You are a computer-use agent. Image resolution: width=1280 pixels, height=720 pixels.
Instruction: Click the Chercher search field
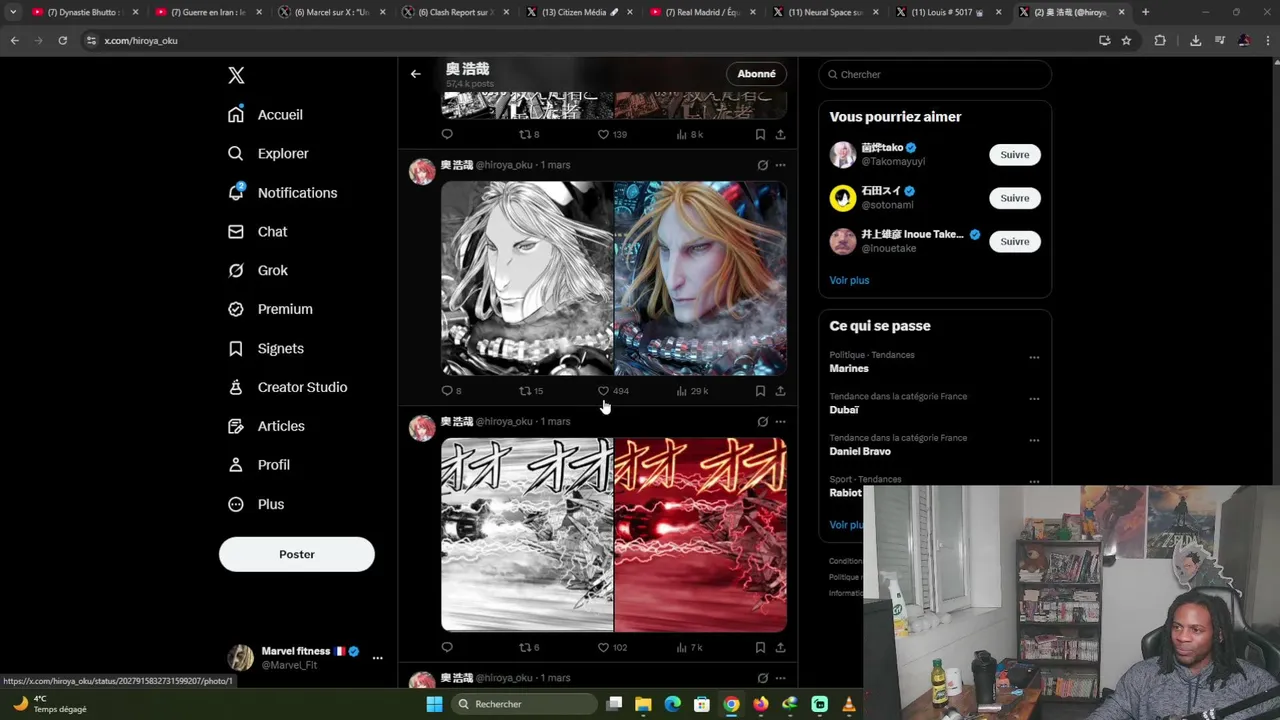tap(935, 74)
